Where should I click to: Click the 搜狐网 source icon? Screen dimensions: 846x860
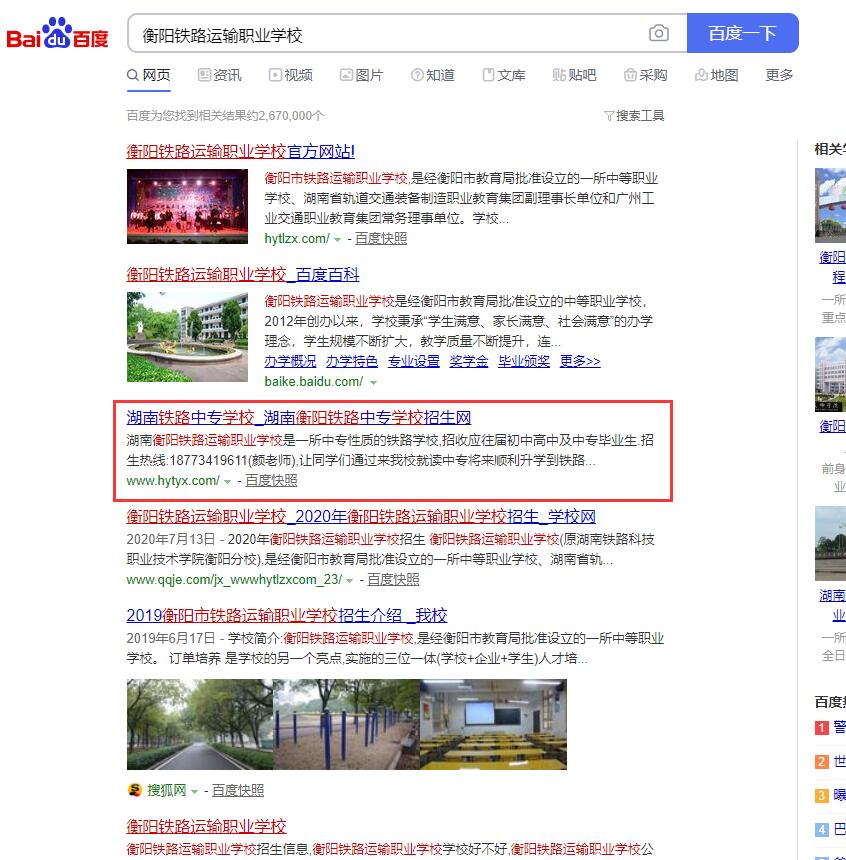tap(134, 790)
